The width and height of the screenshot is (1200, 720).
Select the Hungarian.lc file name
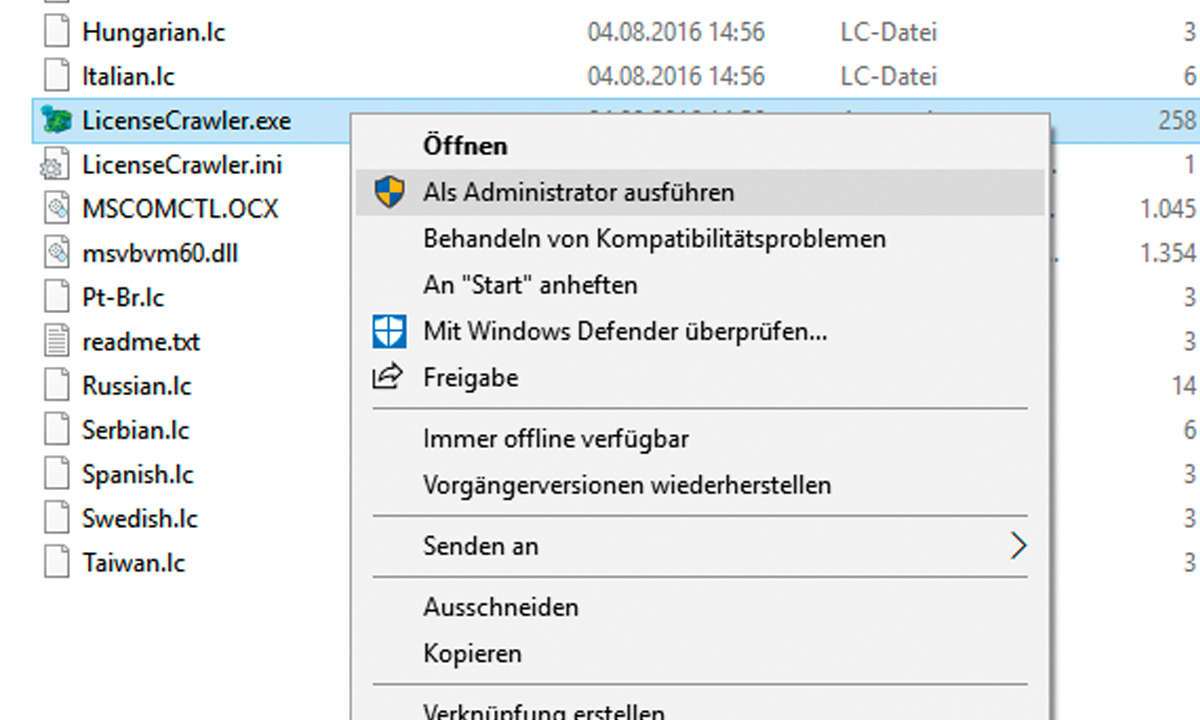(x=154, y=32)
